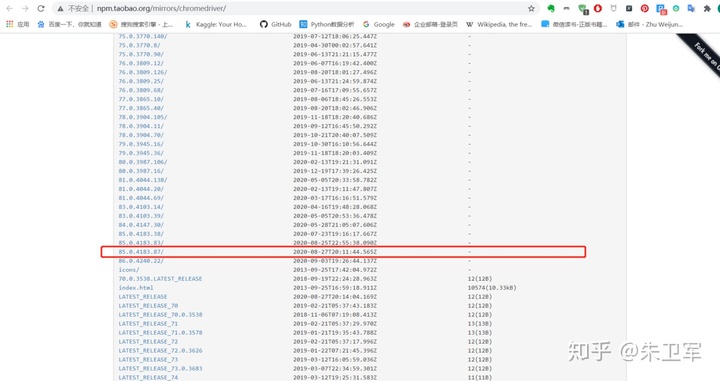Open the GitHub bookmark
Image resolution: width=720 pixels, height=381 pixels.
276,24
